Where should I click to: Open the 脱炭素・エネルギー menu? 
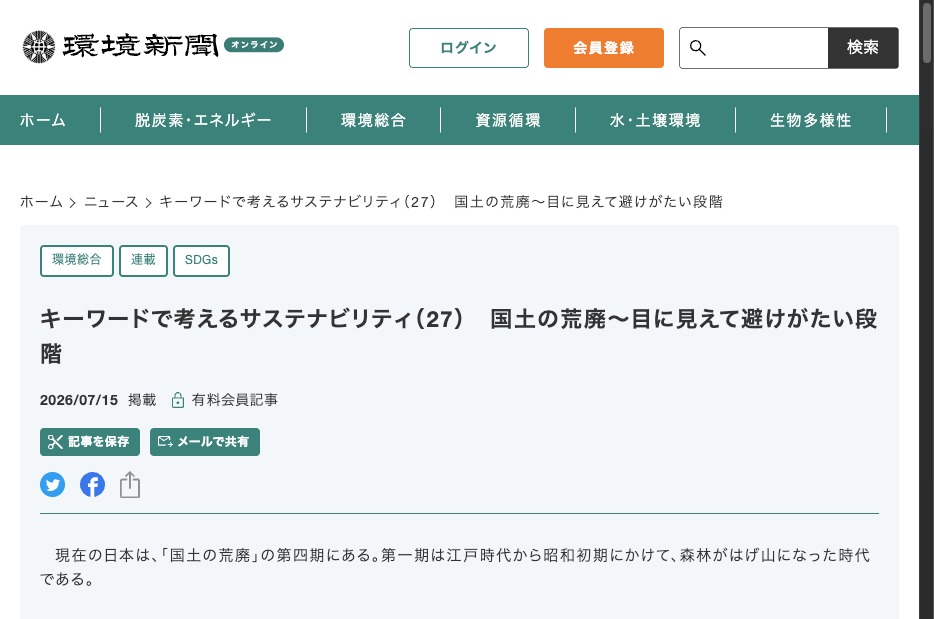[x=203, y=120]
